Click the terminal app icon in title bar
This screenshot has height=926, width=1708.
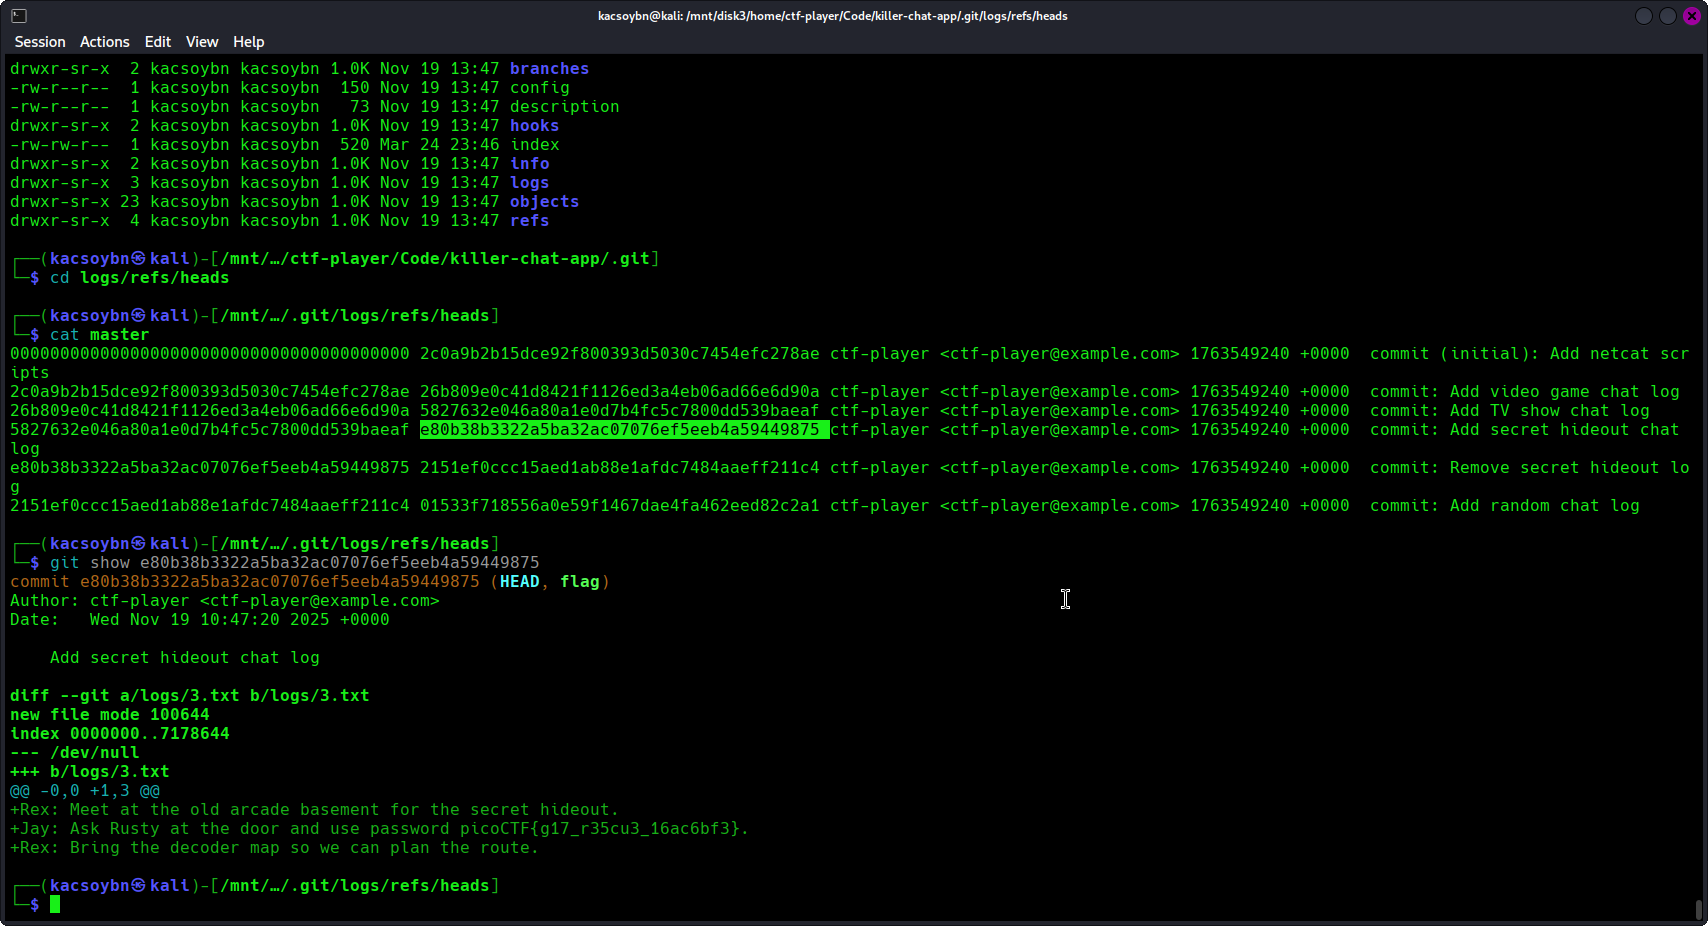coord(19,16)
